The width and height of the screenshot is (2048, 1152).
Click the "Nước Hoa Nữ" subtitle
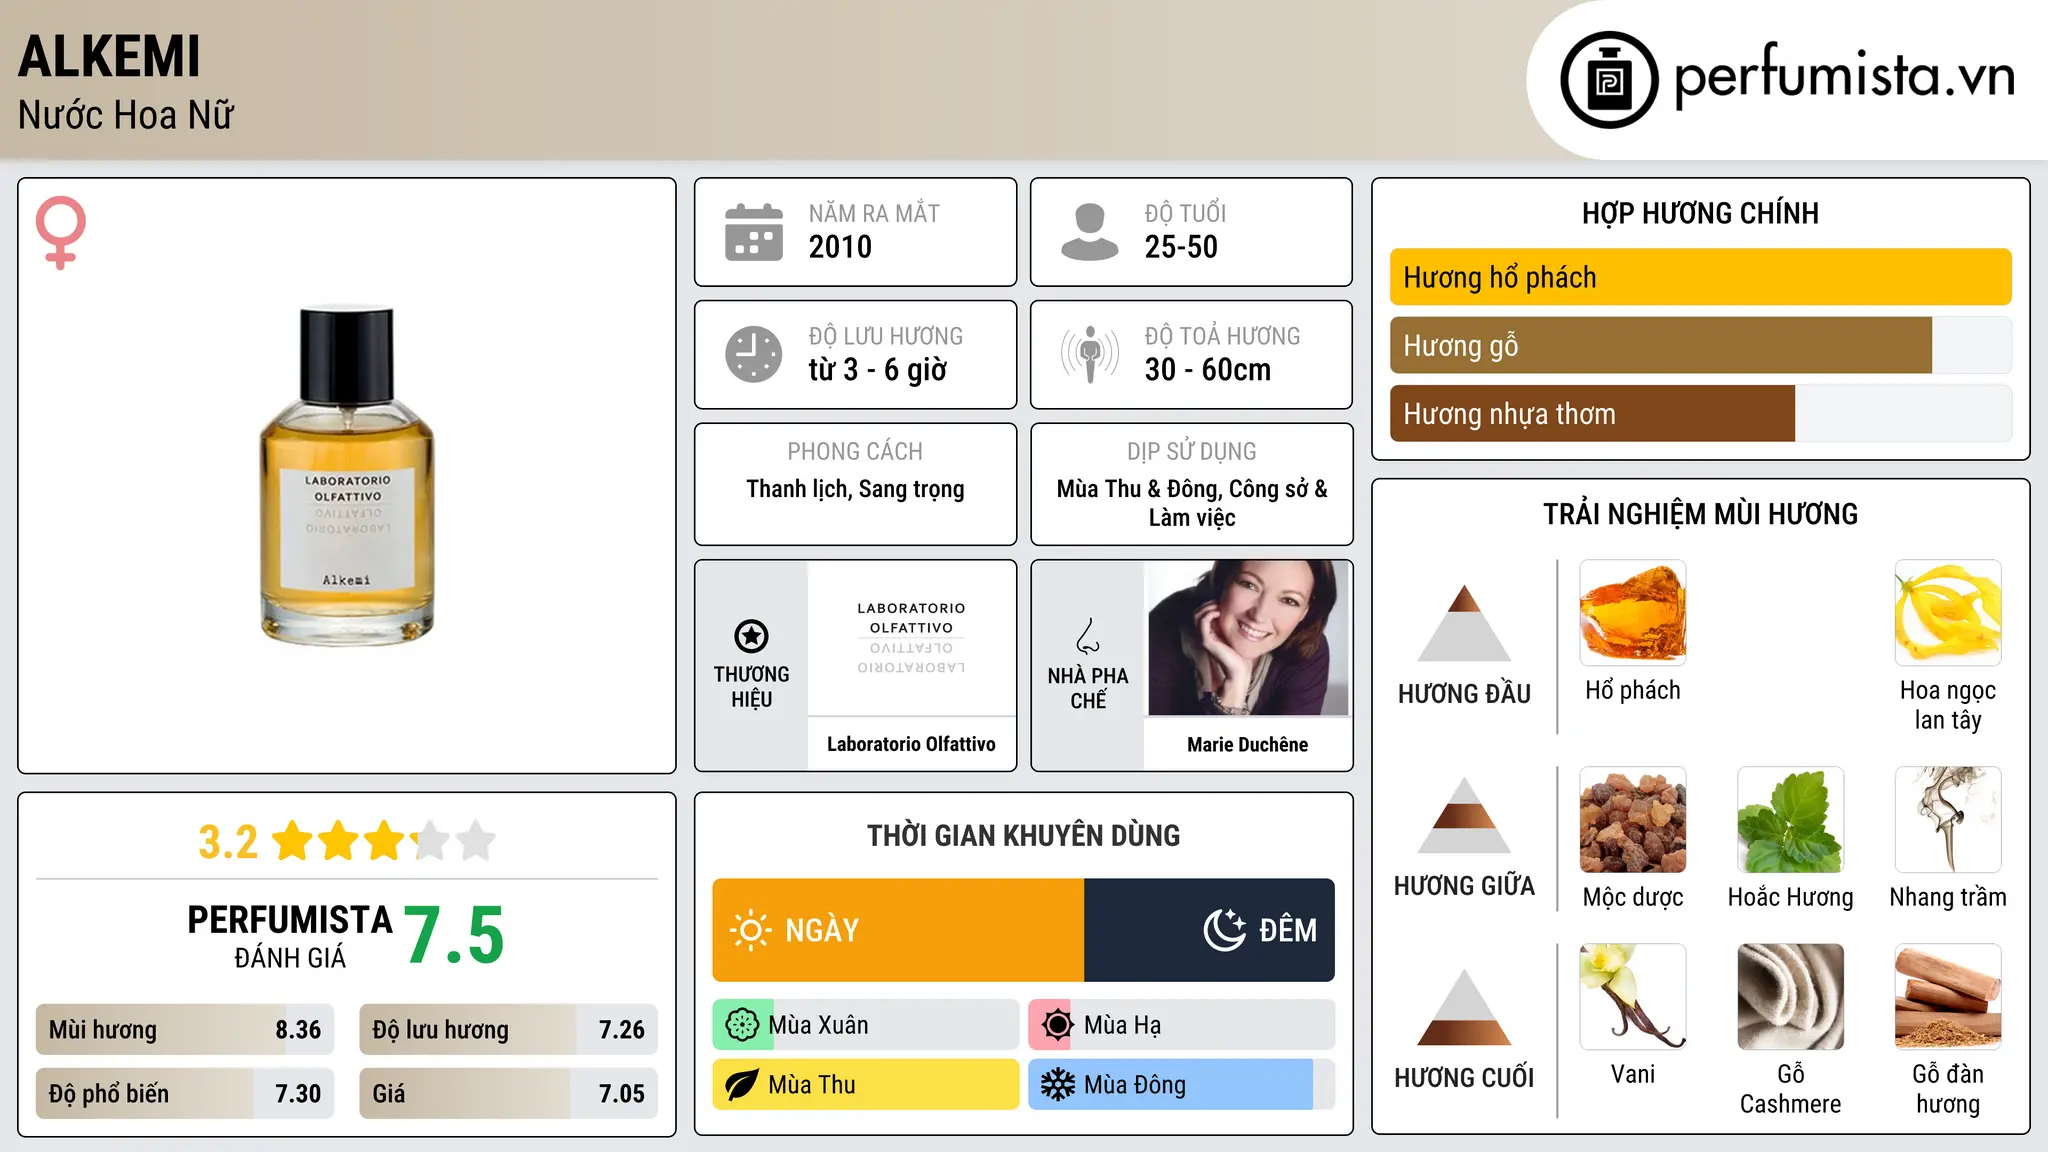click(126, 115)
